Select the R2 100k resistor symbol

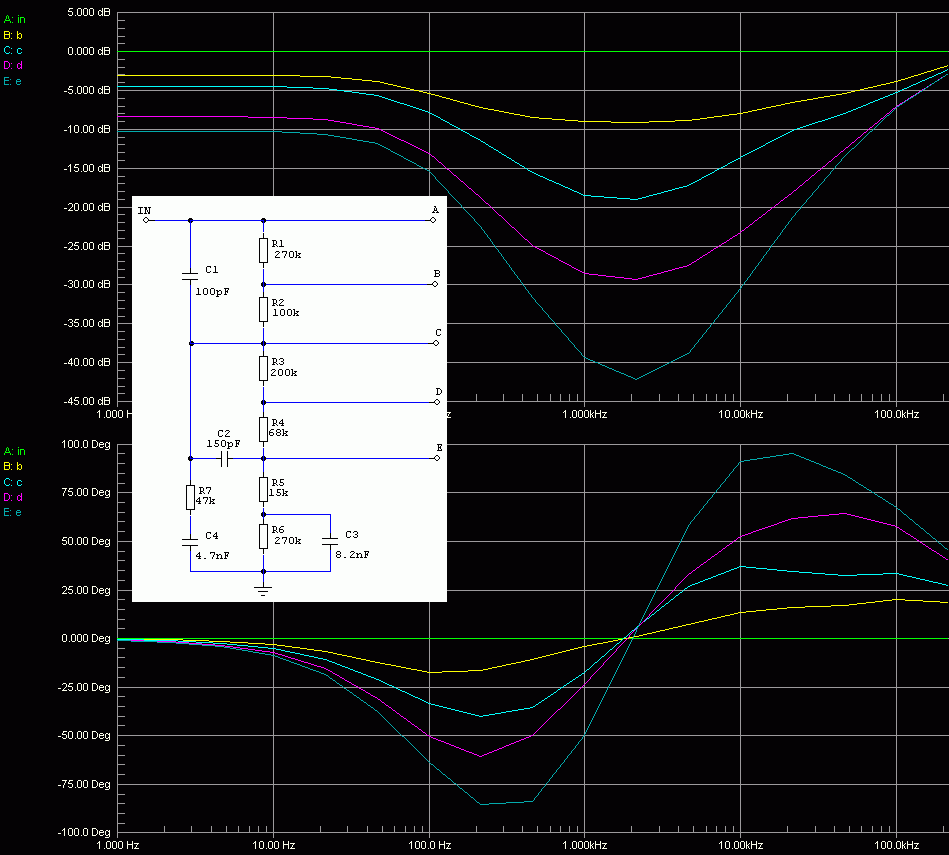pyautogui.click(x=263, y=309)
